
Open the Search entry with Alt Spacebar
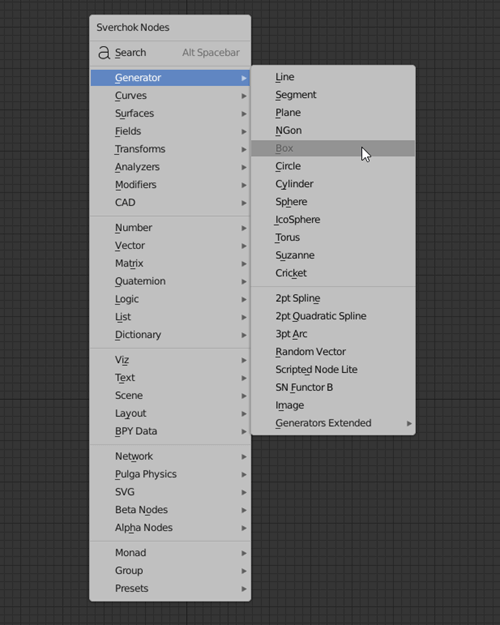pyautogui.click(x=170, y=53)
